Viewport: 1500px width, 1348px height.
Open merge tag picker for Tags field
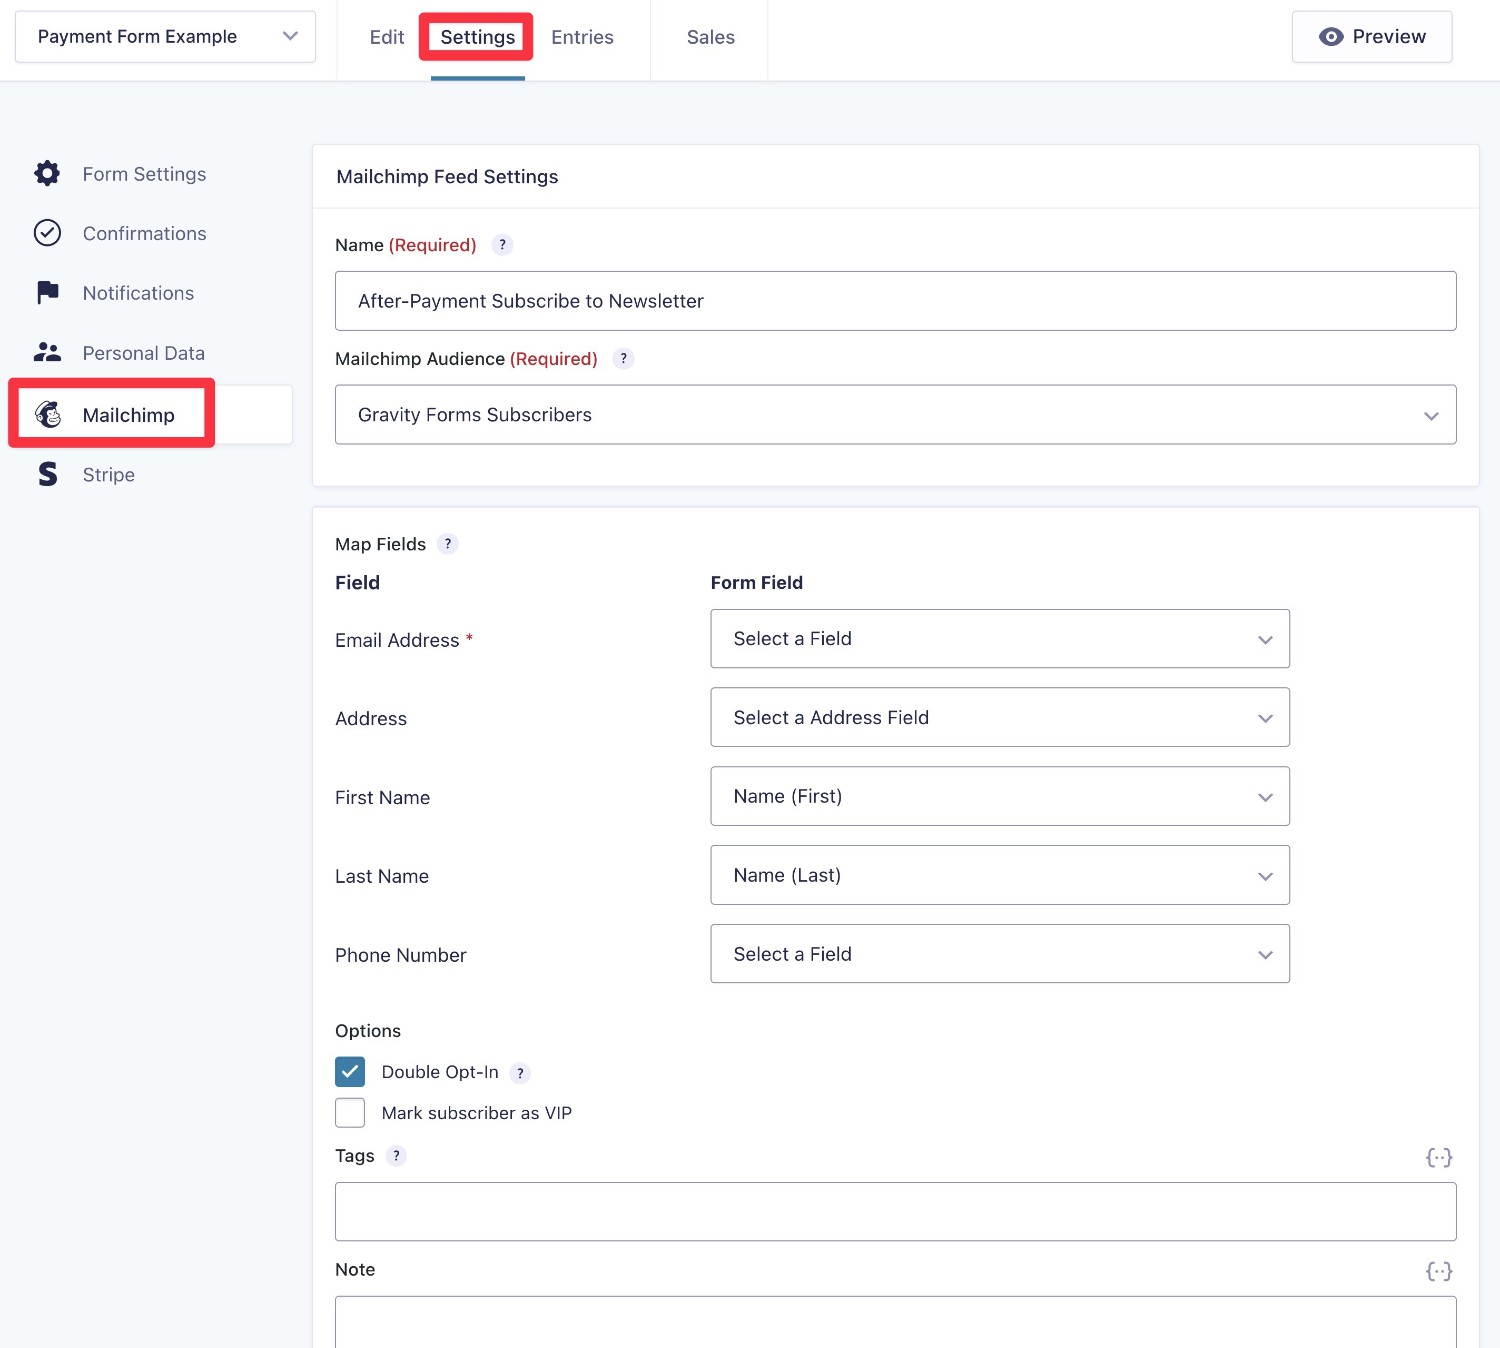coord(1438,1157)
